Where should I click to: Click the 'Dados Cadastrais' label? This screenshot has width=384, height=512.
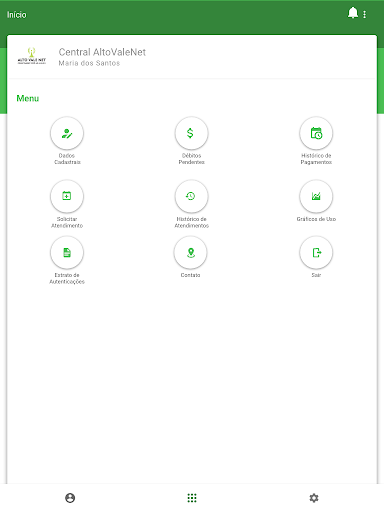(x=67, y=159)
